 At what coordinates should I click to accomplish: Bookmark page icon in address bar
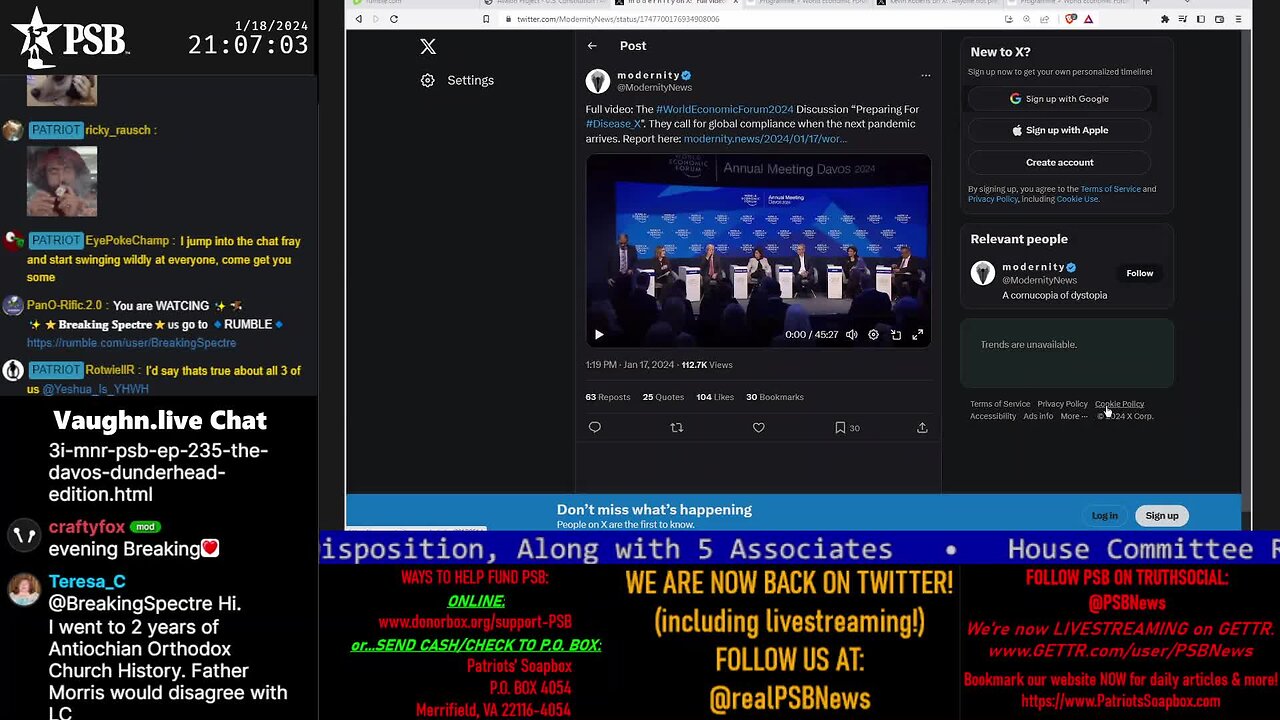click(487, 19)
